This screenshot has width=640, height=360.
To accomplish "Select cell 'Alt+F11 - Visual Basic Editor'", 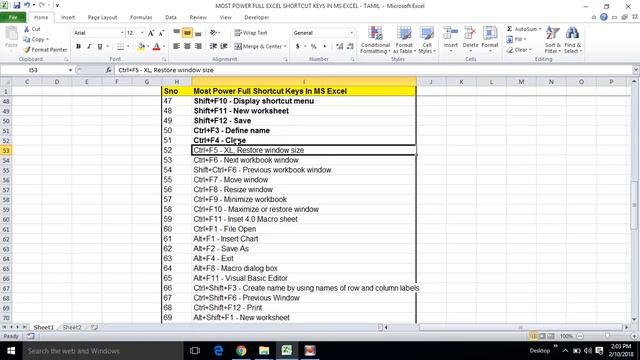I will pyautogui.click(x=304, y=278).
